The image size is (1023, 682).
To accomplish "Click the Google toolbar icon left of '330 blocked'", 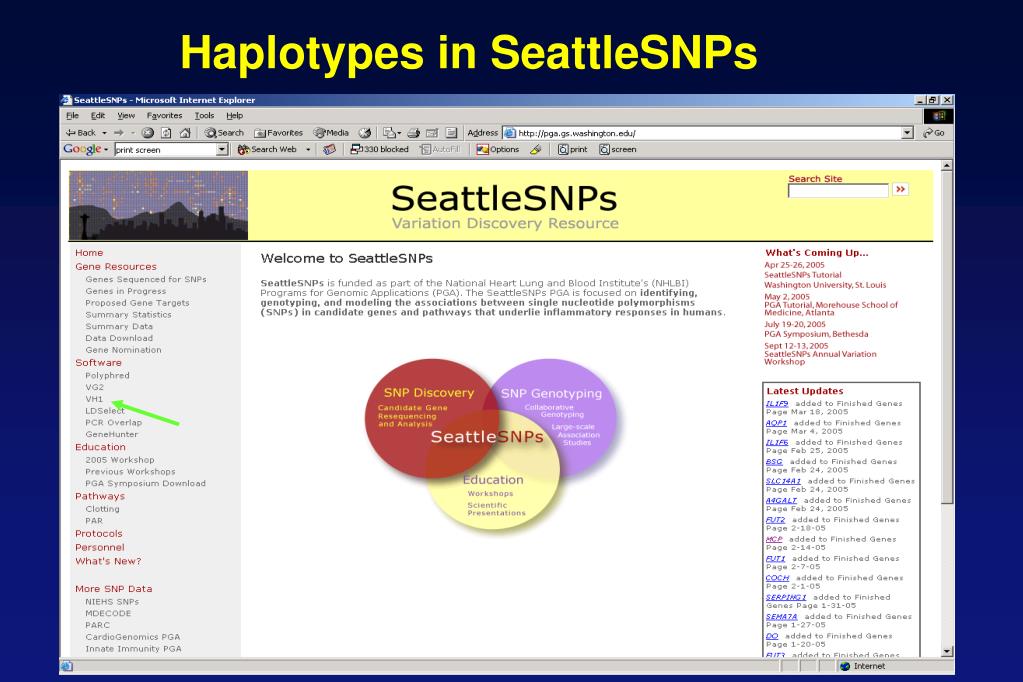I will [x=329, y=149].
